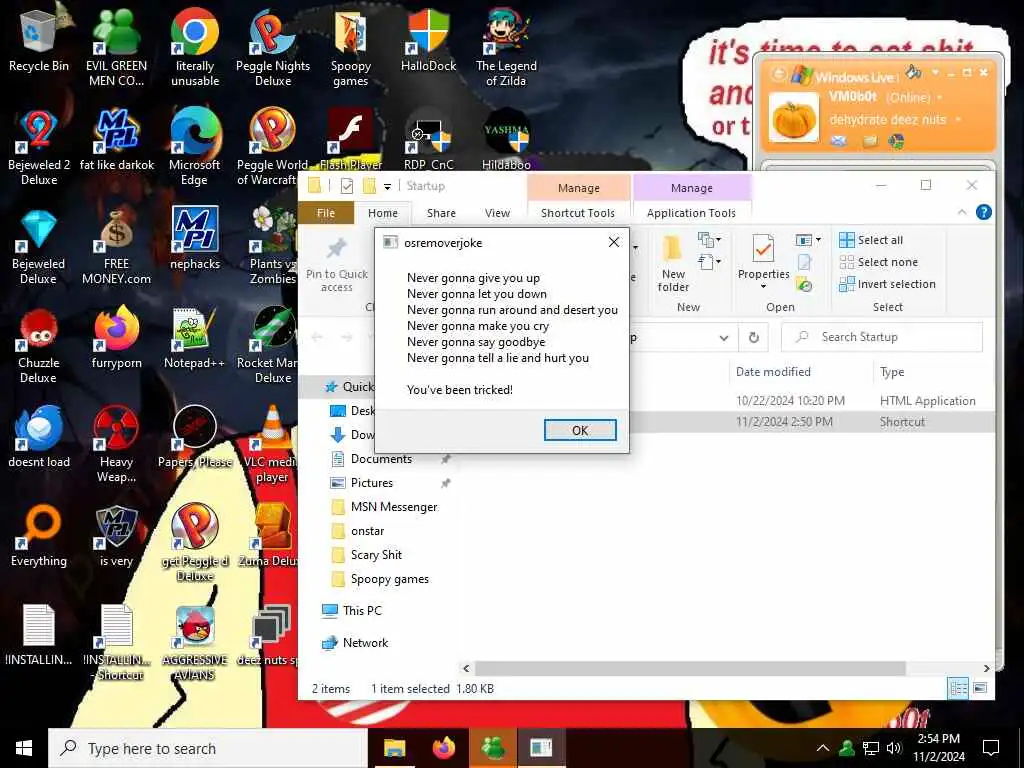The image size is (1024, 768).
Task: Expand the Quick Access Toolbar customize arrow
Action: click(x=387, y=187)
